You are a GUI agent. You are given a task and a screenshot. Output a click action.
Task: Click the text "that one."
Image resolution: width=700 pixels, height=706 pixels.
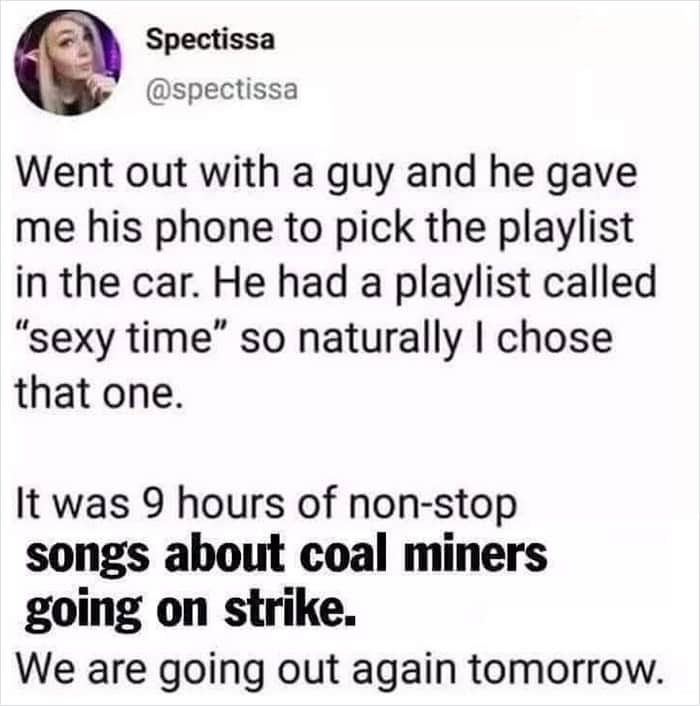click(x=98, y=392)
